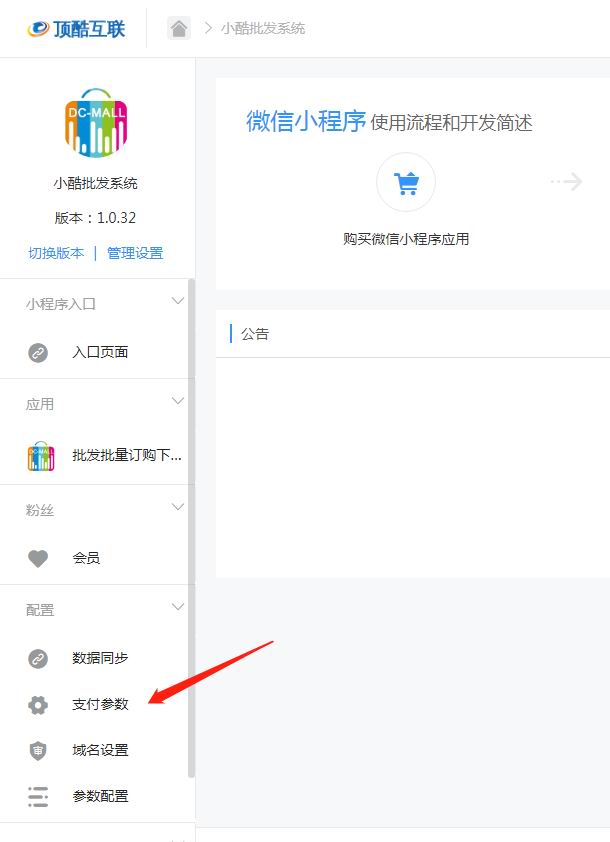Collapse the 粉丝 section chevron
This screenshot has height=842, width=610.
coord(178,507)
